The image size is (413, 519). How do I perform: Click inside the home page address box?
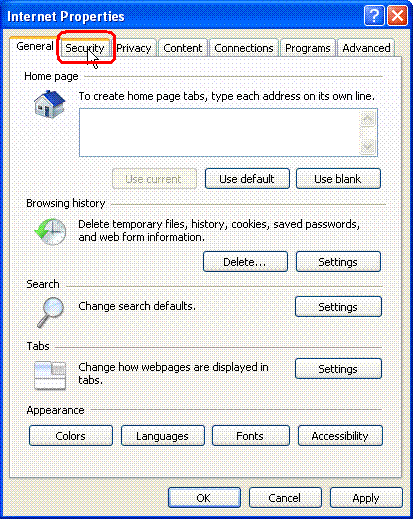(x=219, y=132)
